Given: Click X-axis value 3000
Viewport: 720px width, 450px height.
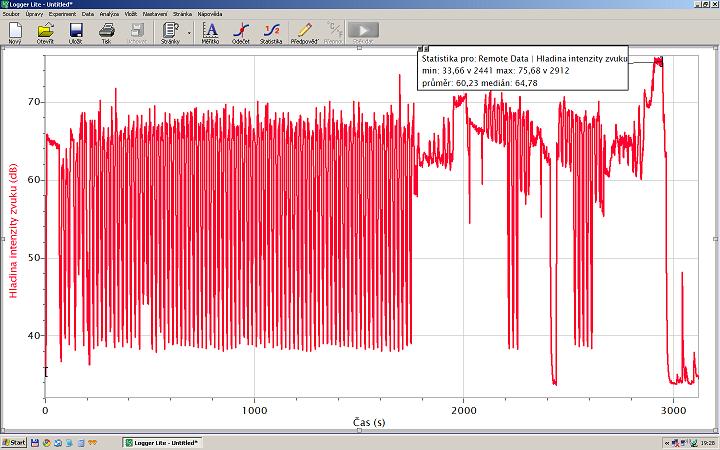Looking at the screenshot, I should (673, 410).
